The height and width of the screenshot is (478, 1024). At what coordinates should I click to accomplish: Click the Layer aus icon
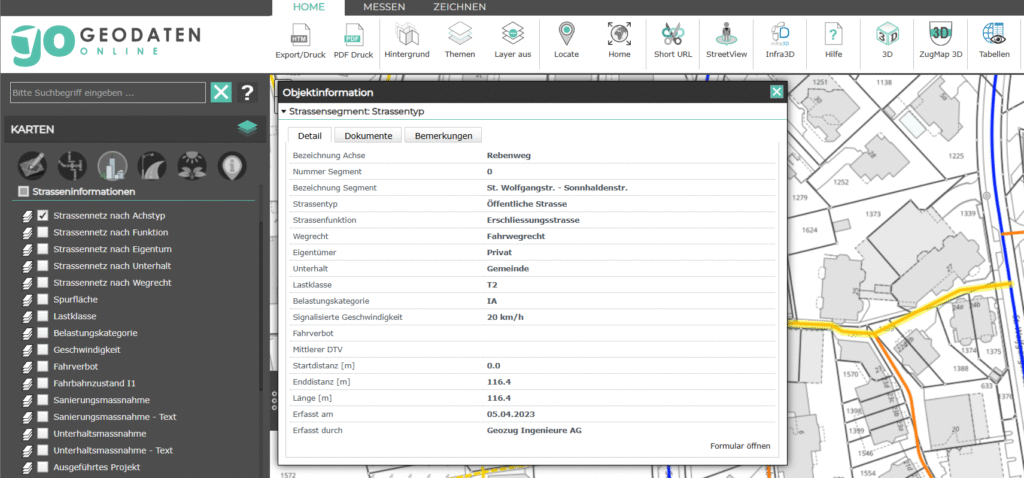pos(513,40)
